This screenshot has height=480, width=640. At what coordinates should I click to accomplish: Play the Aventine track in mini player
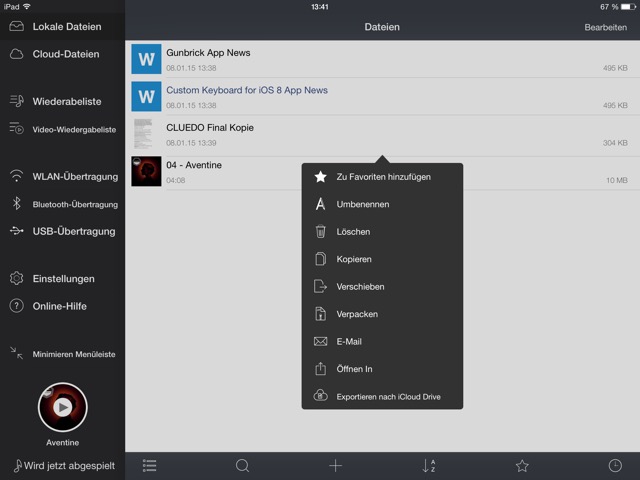click(62, 407)
